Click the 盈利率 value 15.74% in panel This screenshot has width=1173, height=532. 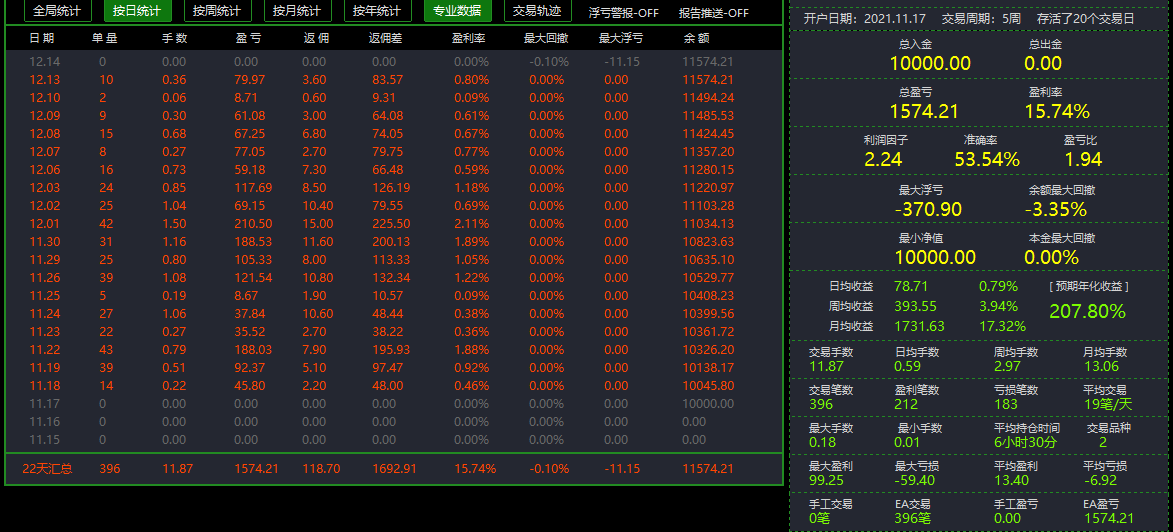pos(1057,111)
